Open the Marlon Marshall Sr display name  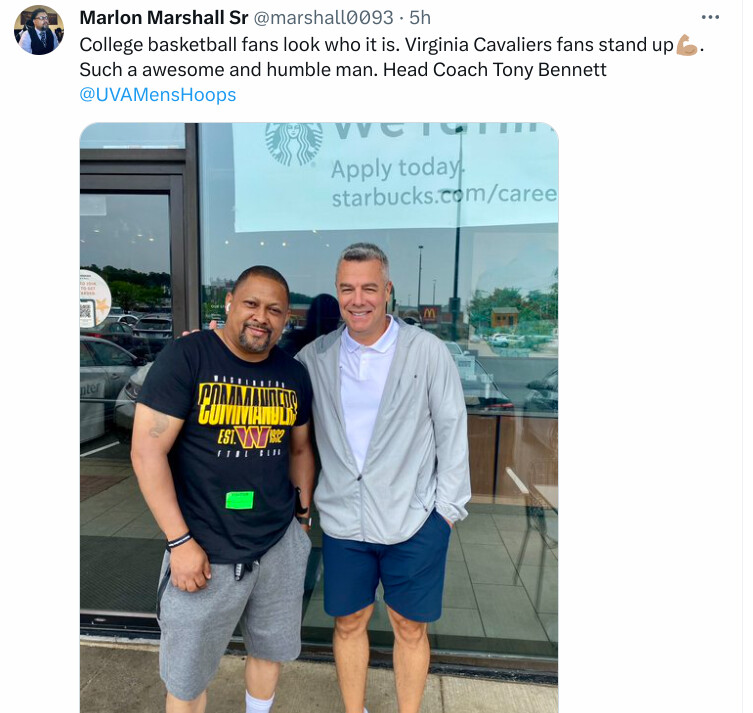(x=164, y=18)
